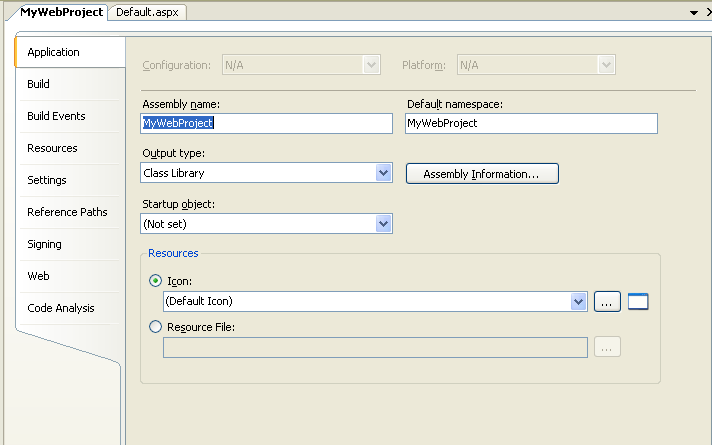
Task: Select the Icon radio button
Action: [x=155, y=281]
